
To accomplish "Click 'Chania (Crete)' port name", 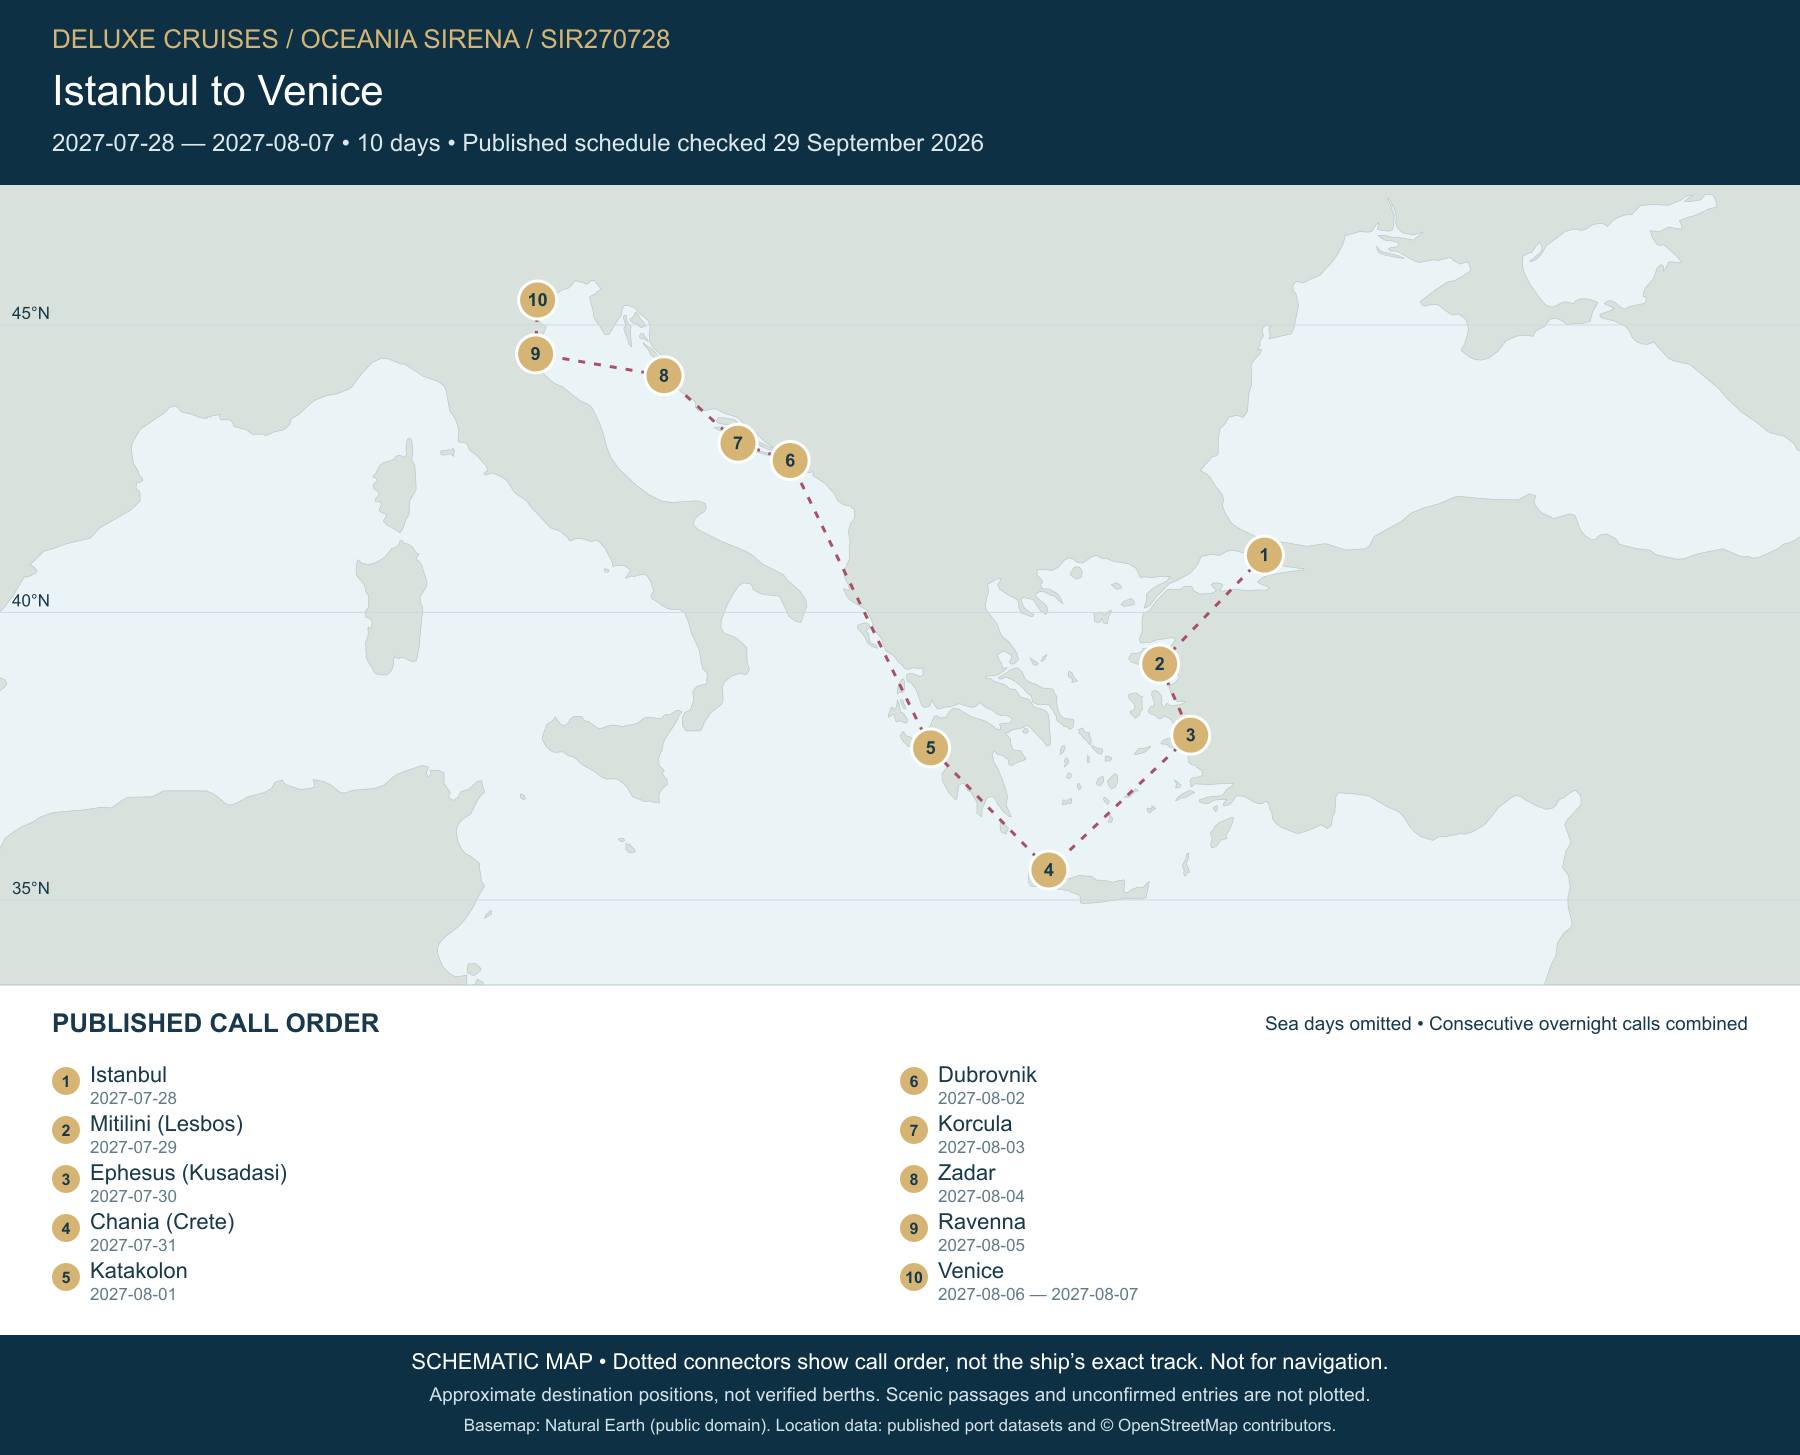I will [162, 1222].
